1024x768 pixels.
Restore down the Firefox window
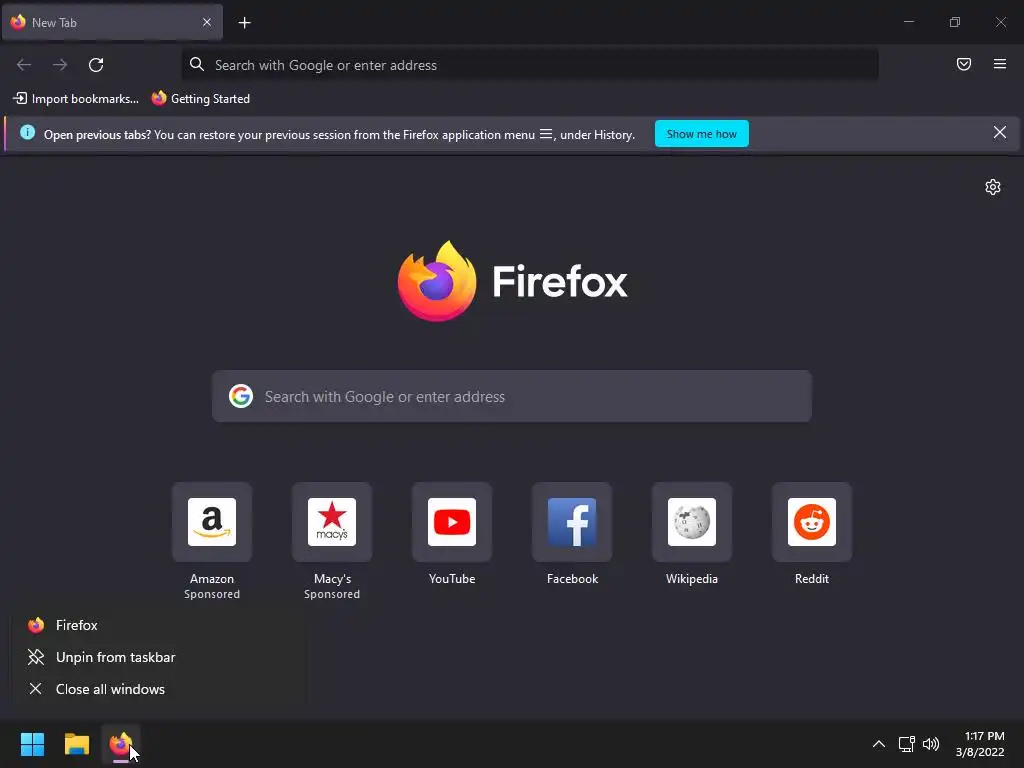pos(955,22)
